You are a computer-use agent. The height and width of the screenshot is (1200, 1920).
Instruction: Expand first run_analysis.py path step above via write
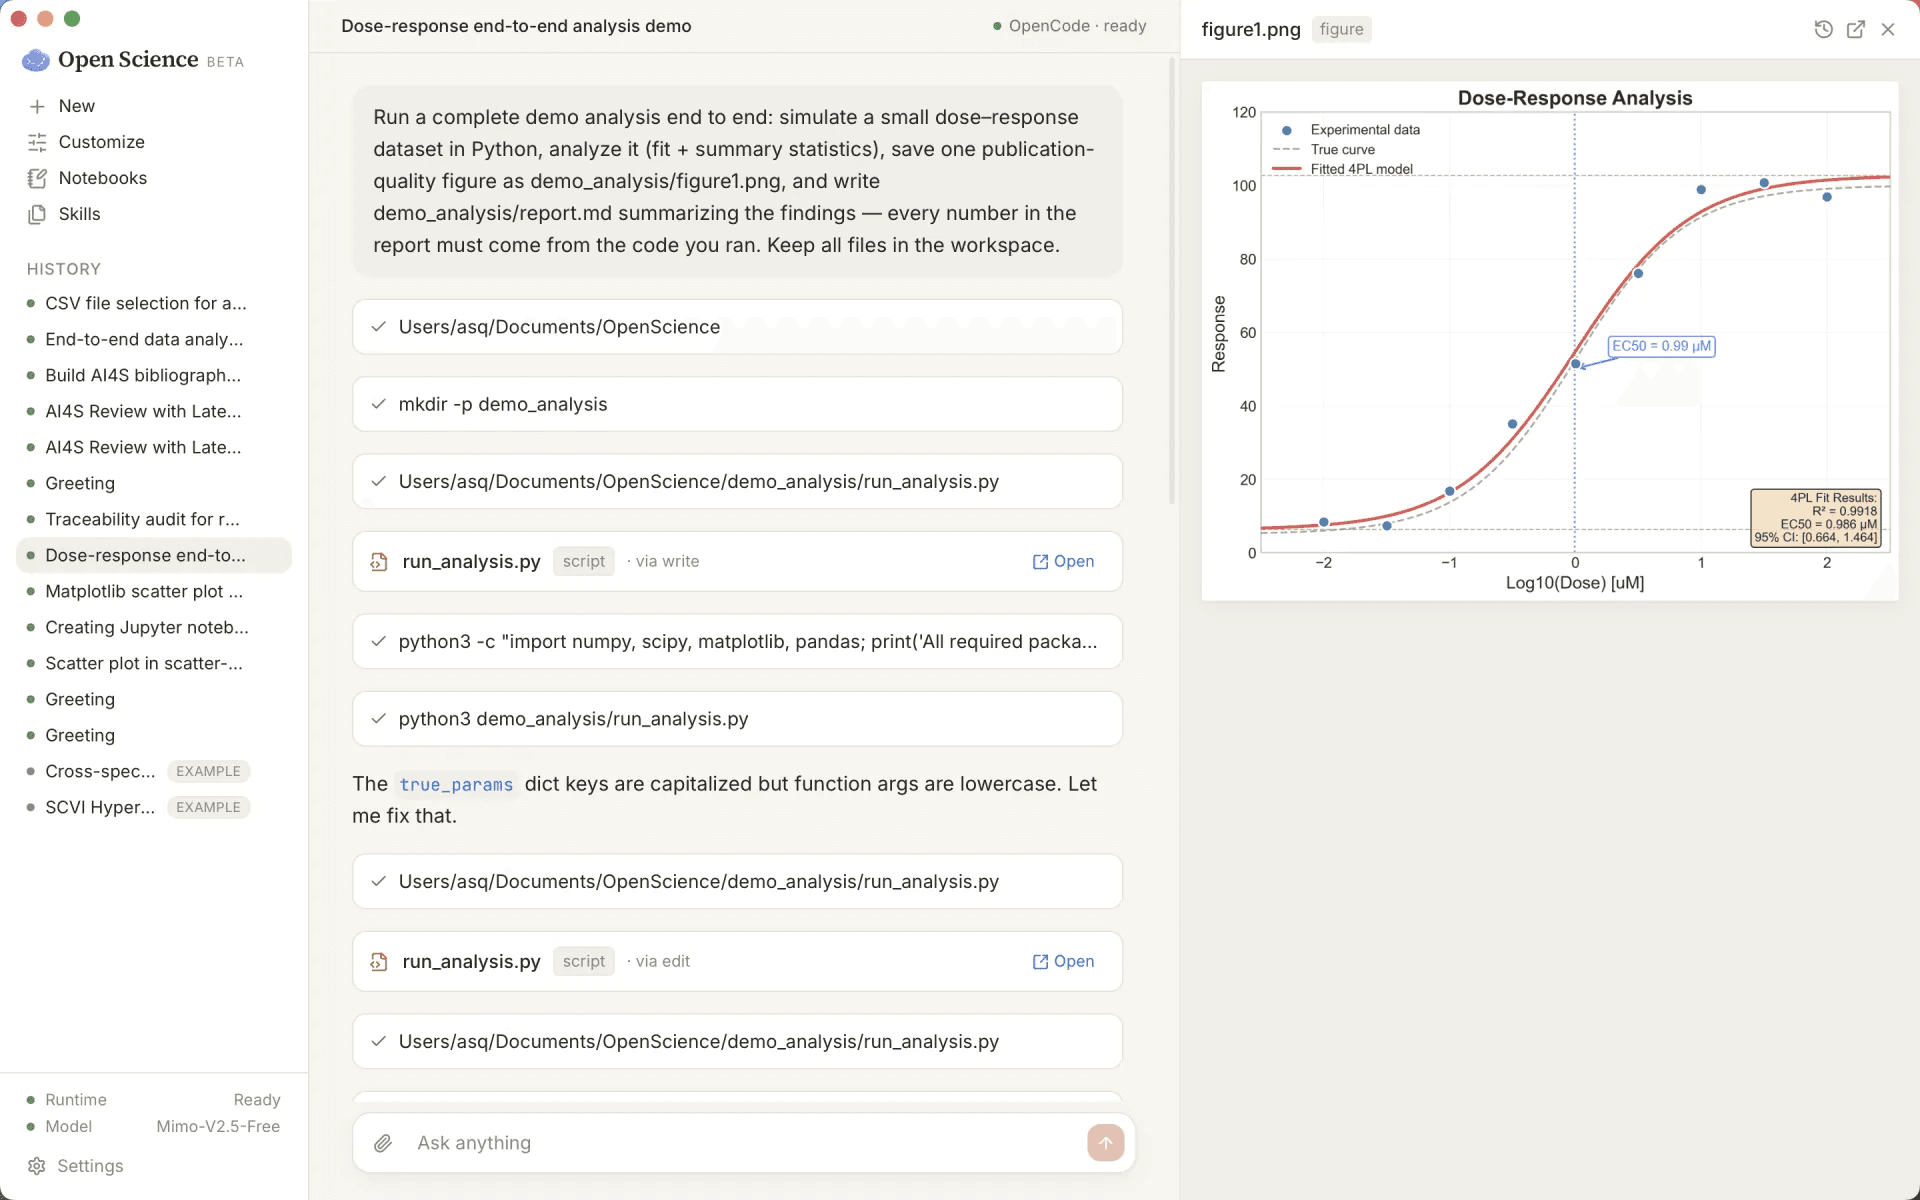(737, 482)
